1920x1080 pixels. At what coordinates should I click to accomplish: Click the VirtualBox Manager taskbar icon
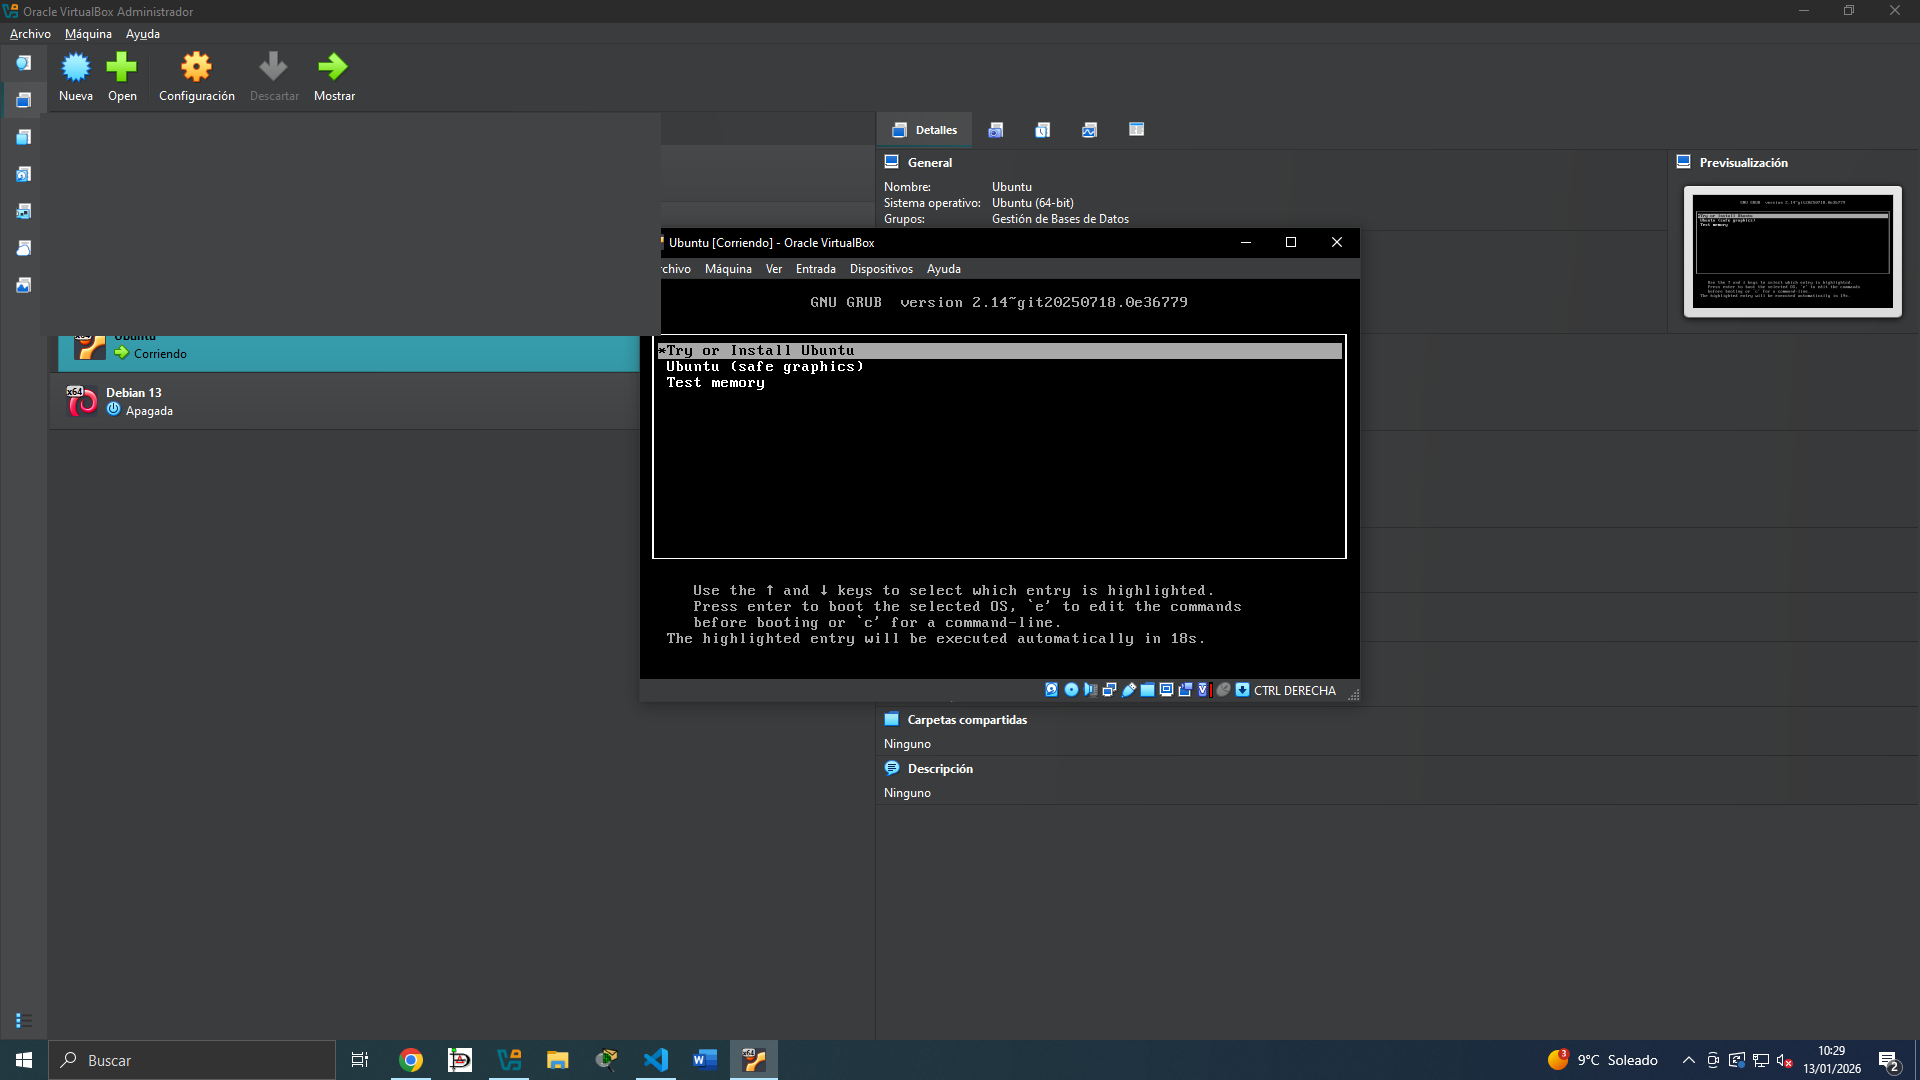pos(509,1060)
